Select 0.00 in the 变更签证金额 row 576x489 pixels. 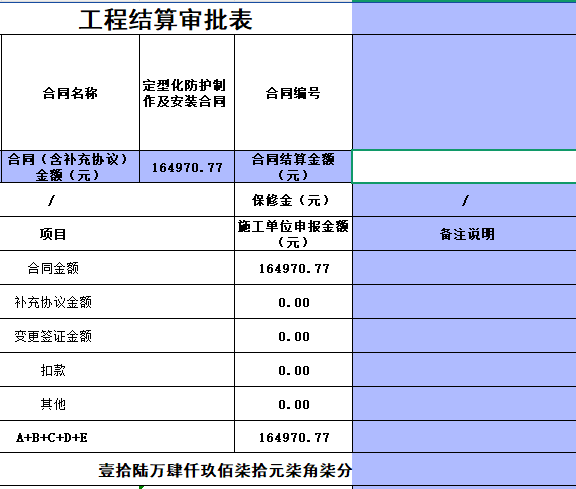pos(293,336)
